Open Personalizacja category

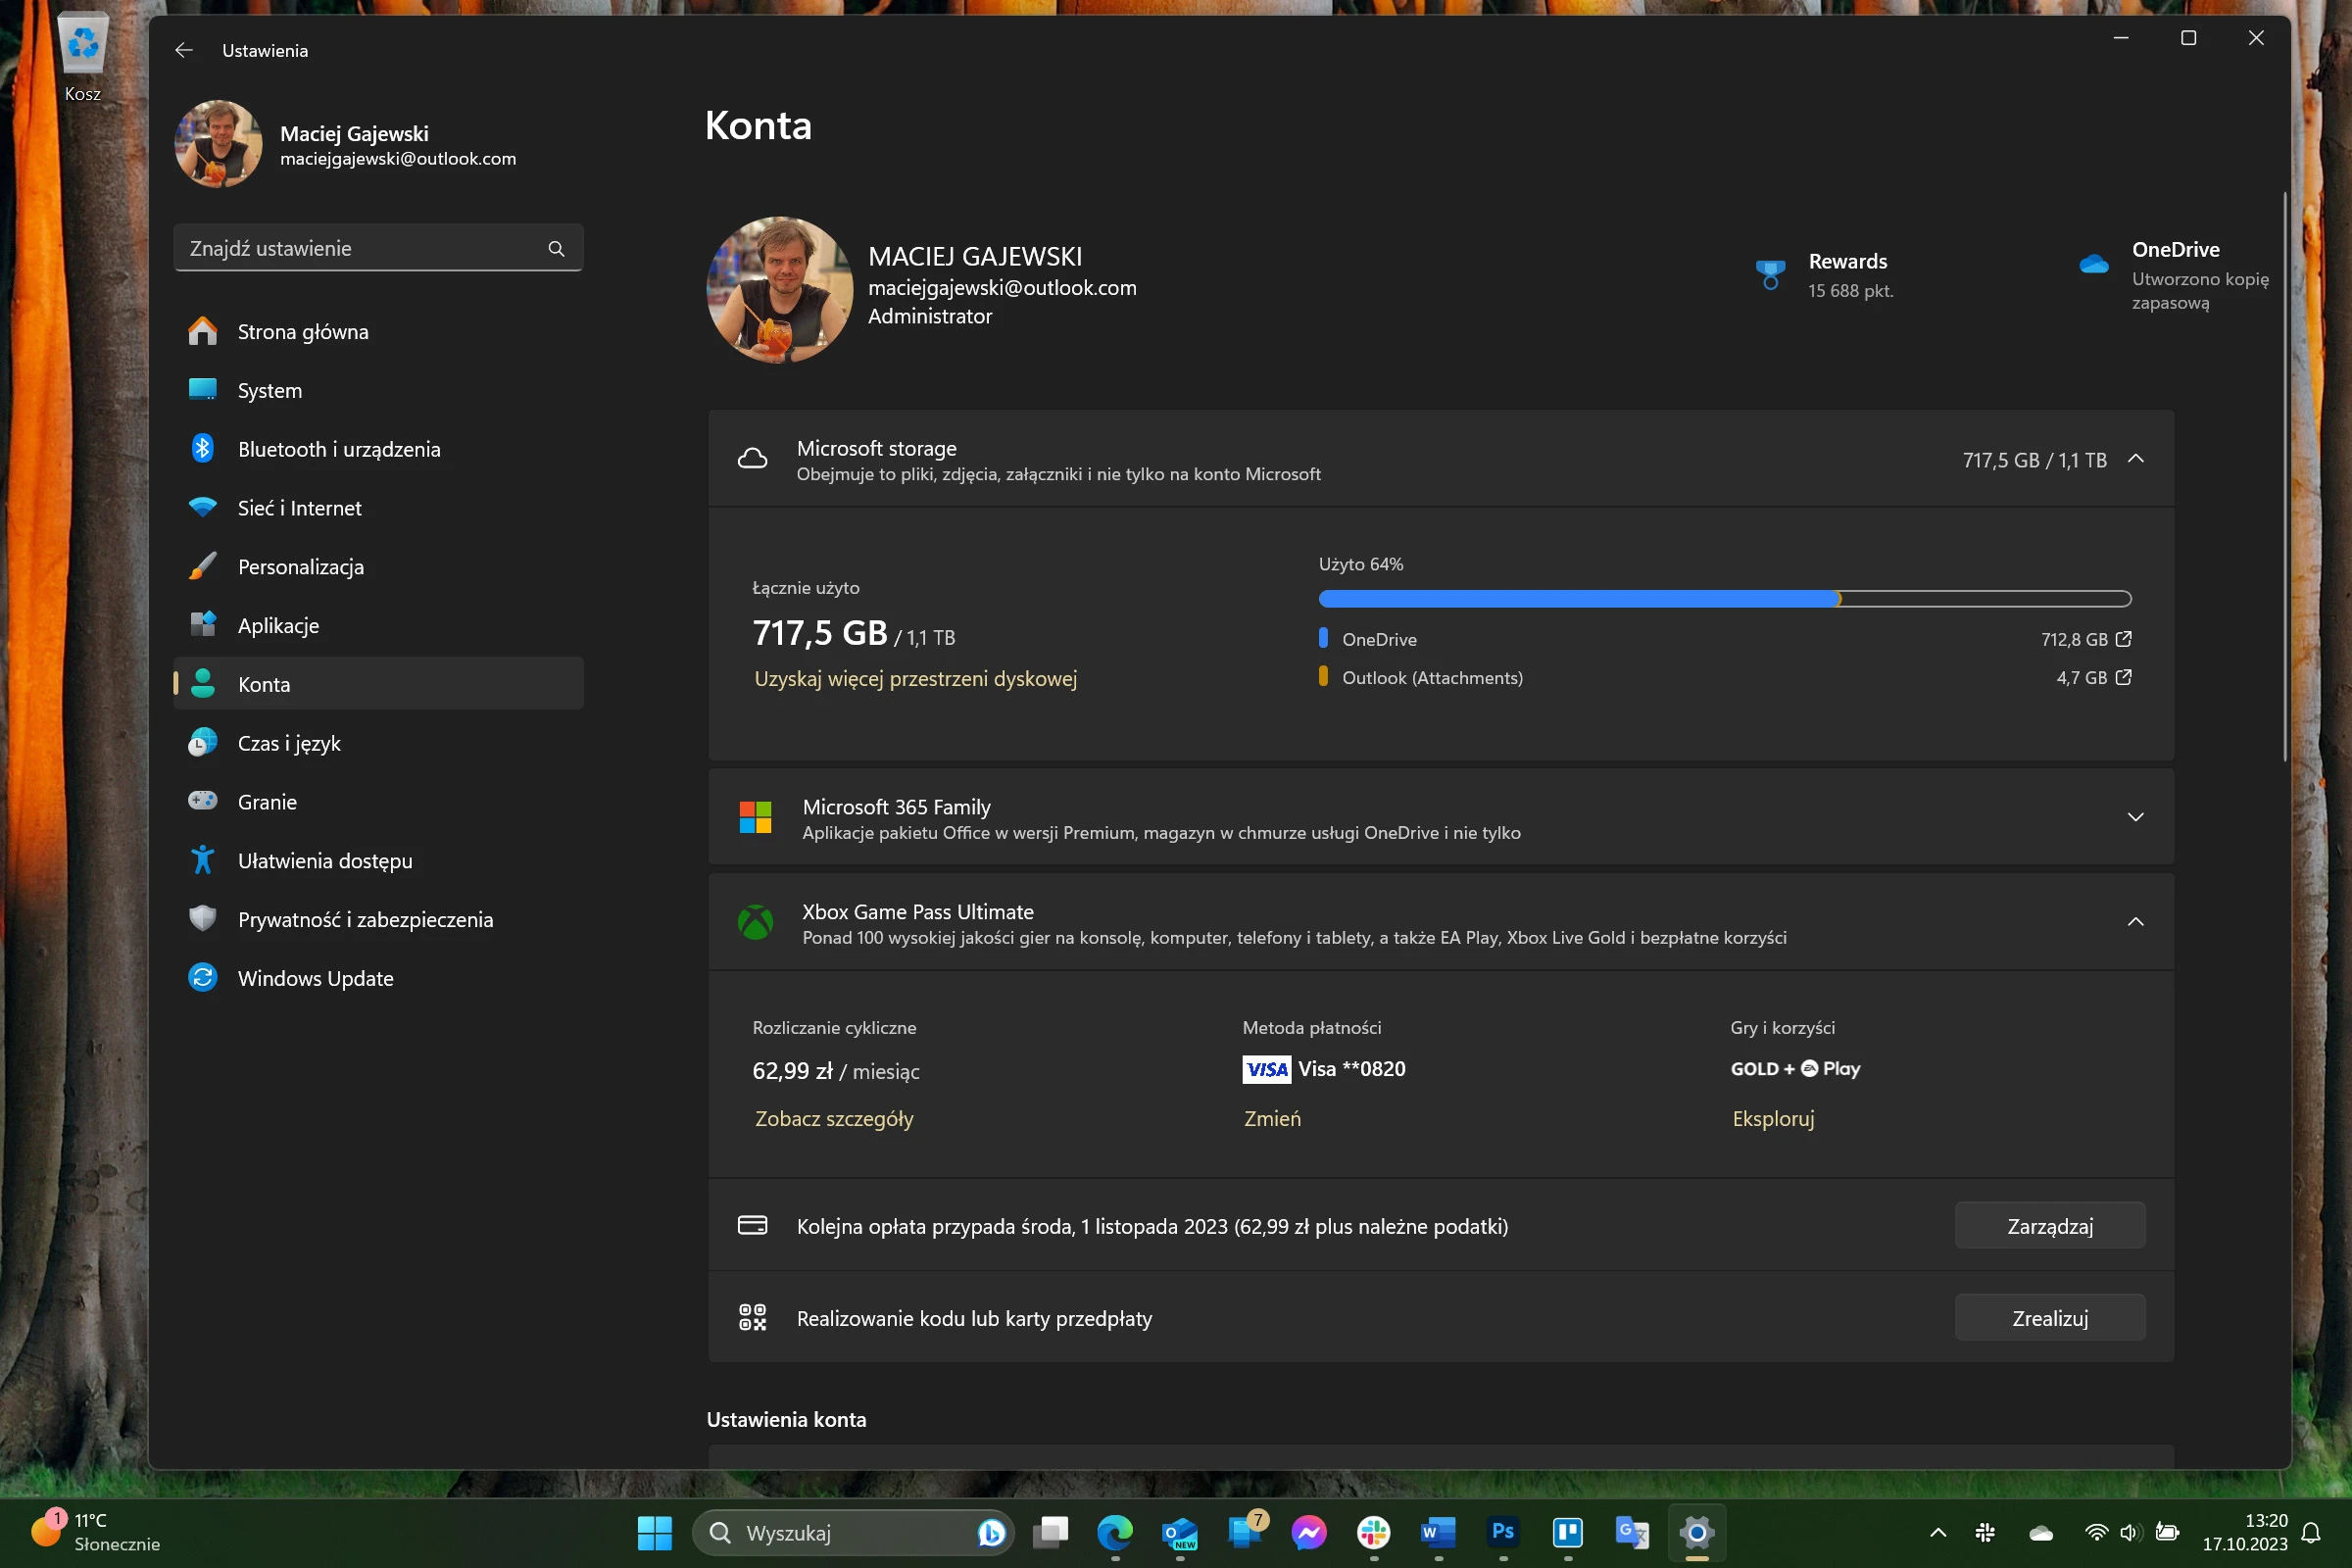coord(378,567)
